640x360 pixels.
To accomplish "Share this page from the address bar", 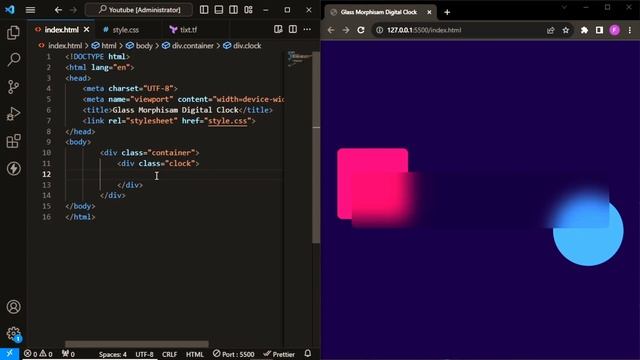I will tap(550, 30).
